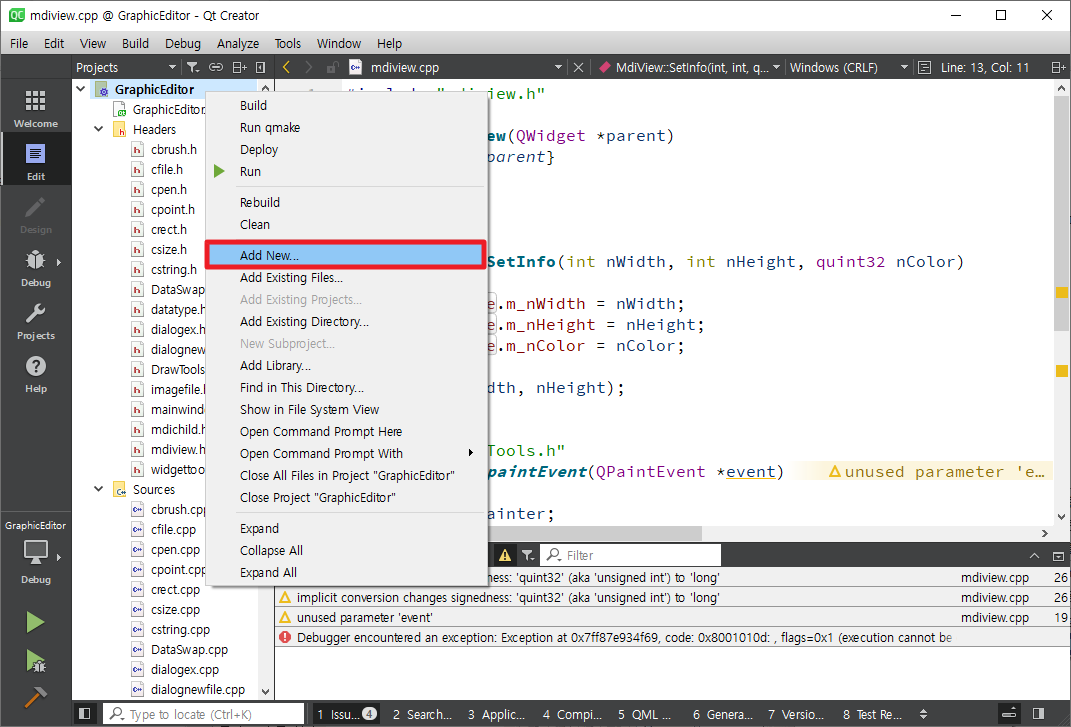1071x727 pixels.
Task: Open the 2 Search Results output tab
Action: 422,714
